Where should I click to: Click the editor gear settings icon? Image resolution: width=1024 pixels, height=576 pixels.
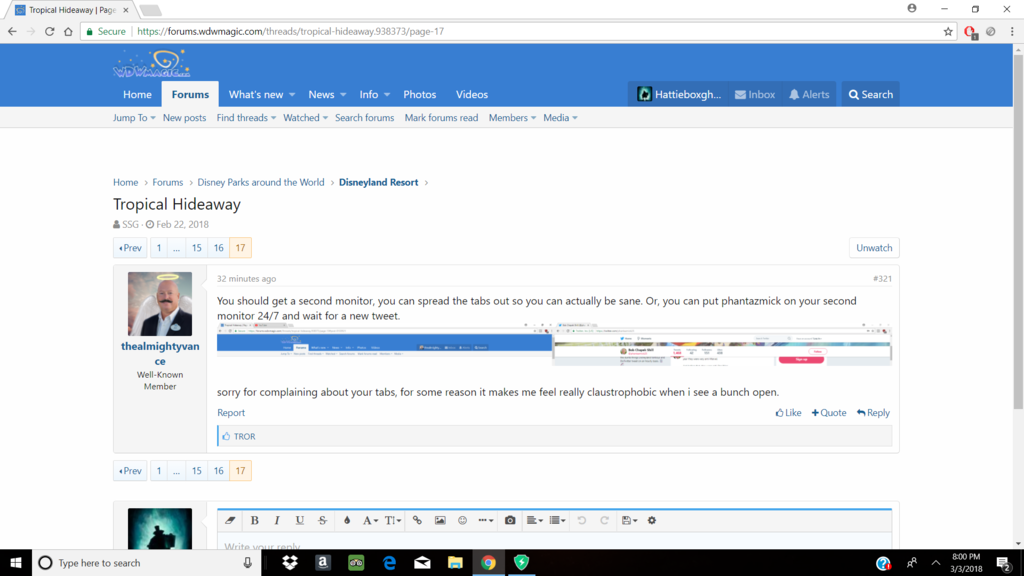(x=652, y=520)
